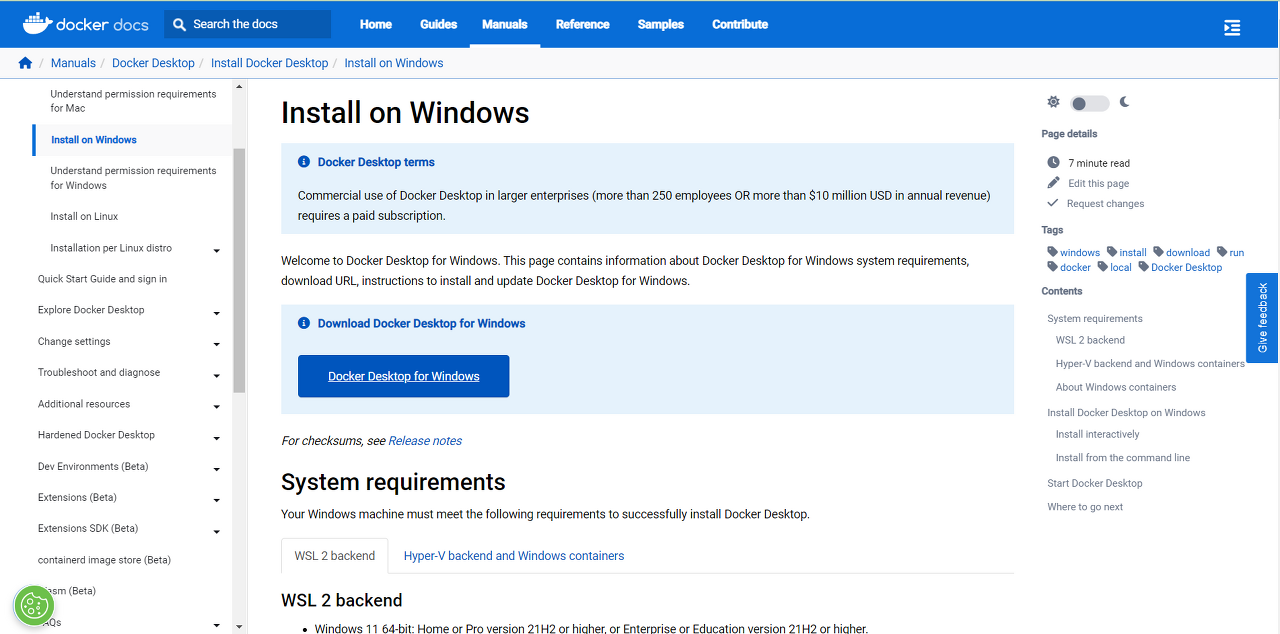This screenshot has width=1280, height=634.
Task: Expand Extensions SDK (Beta) arrow
Action: pos(217,531)
